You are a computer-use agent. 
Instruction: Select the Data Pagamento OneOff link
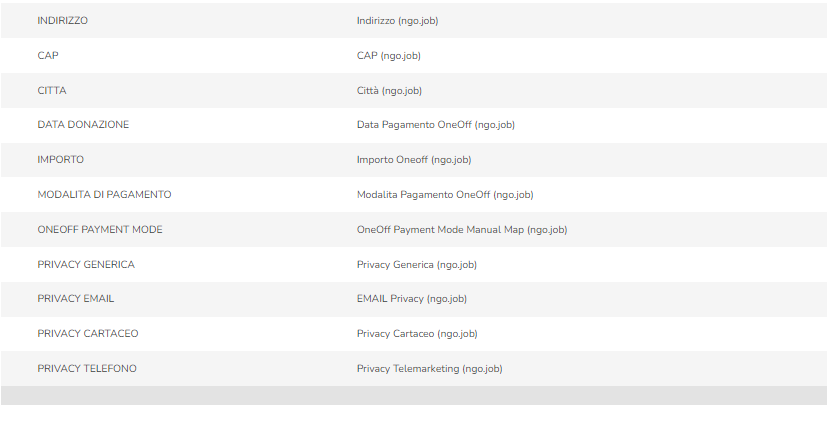click(x=435, y=125)
